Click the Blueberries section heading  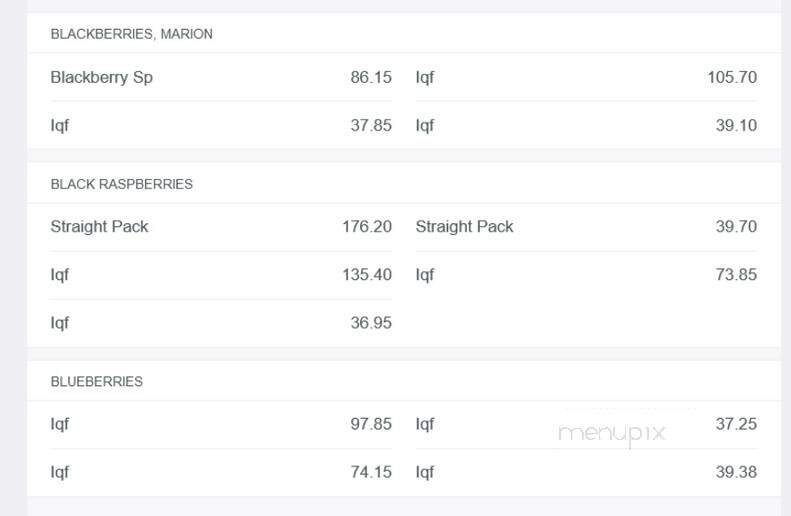pos(96,382)
